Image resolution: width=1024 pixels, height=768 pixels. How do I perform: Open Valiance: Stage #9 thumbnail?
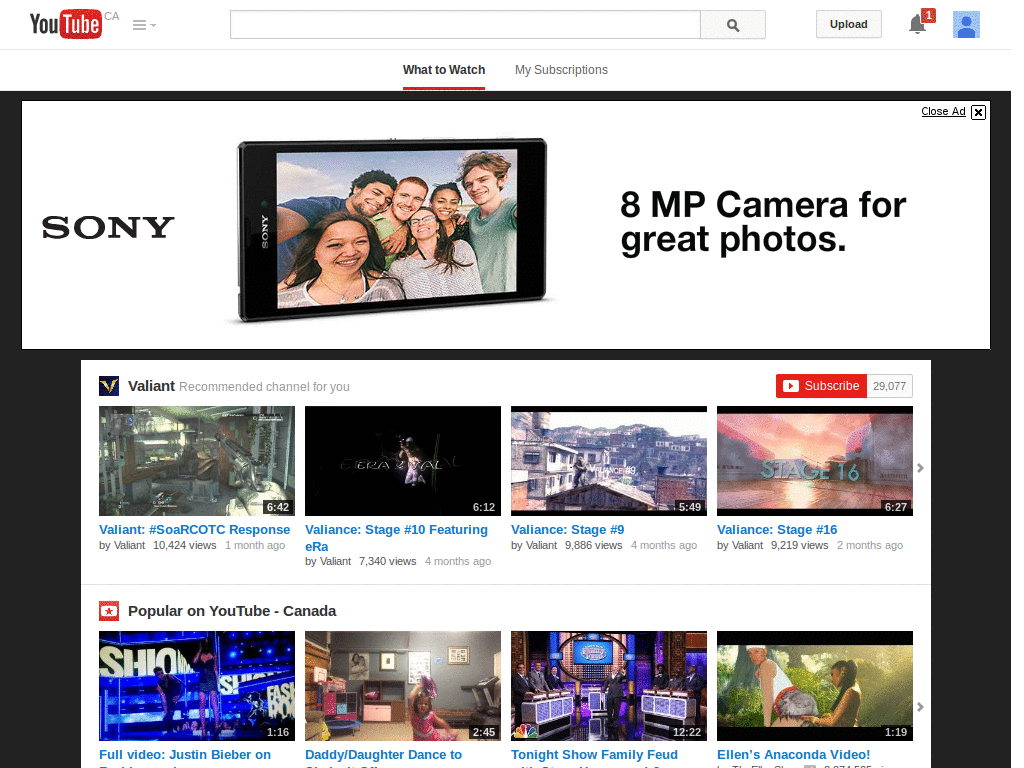tap(609, 461)
